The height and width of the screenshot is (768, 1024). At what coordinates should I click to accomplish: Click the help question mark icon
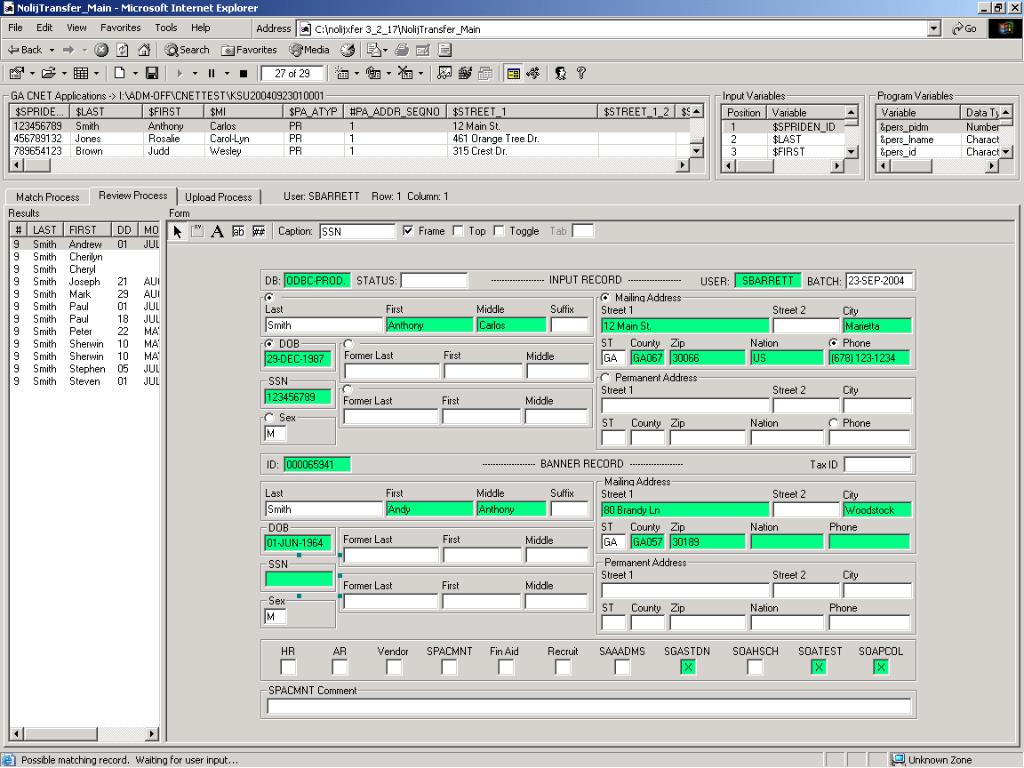[x=581, y=73]
